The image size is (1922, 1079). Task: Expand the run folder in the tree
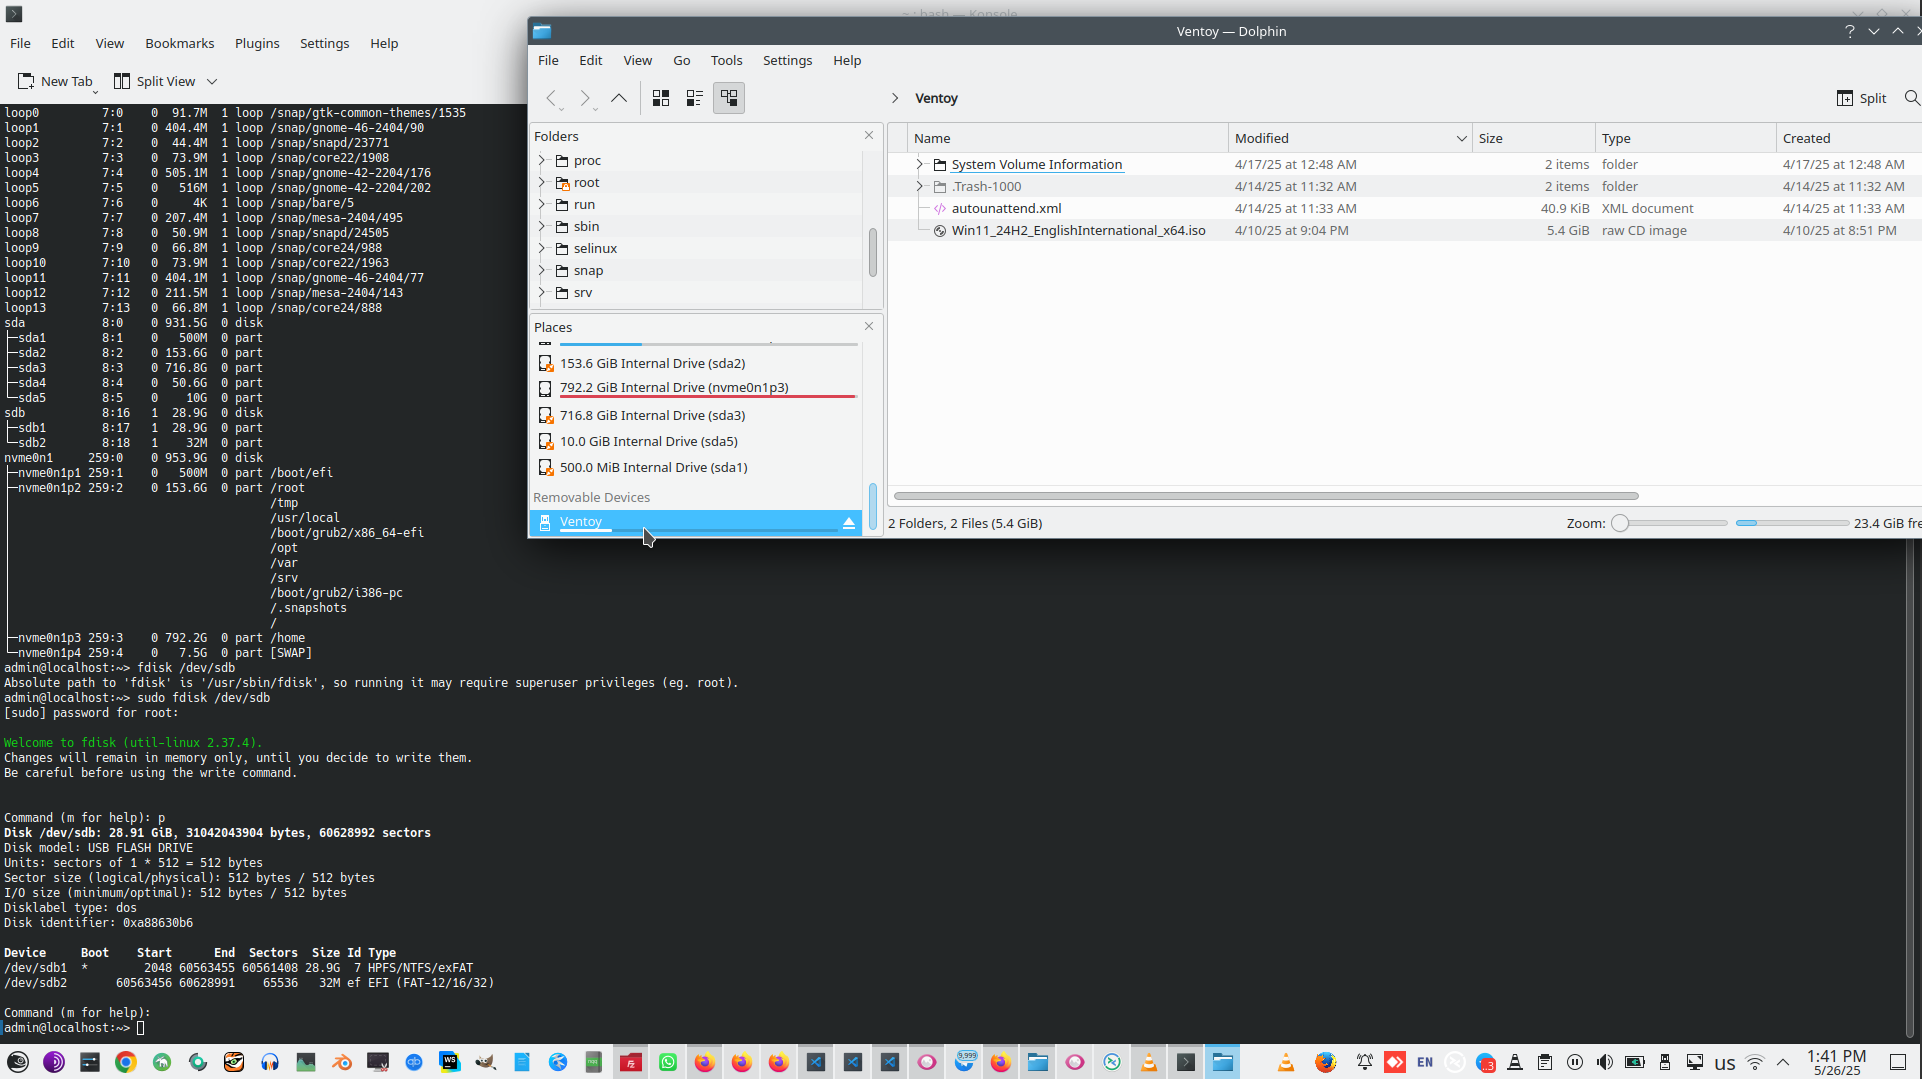[x=542, y=204]
